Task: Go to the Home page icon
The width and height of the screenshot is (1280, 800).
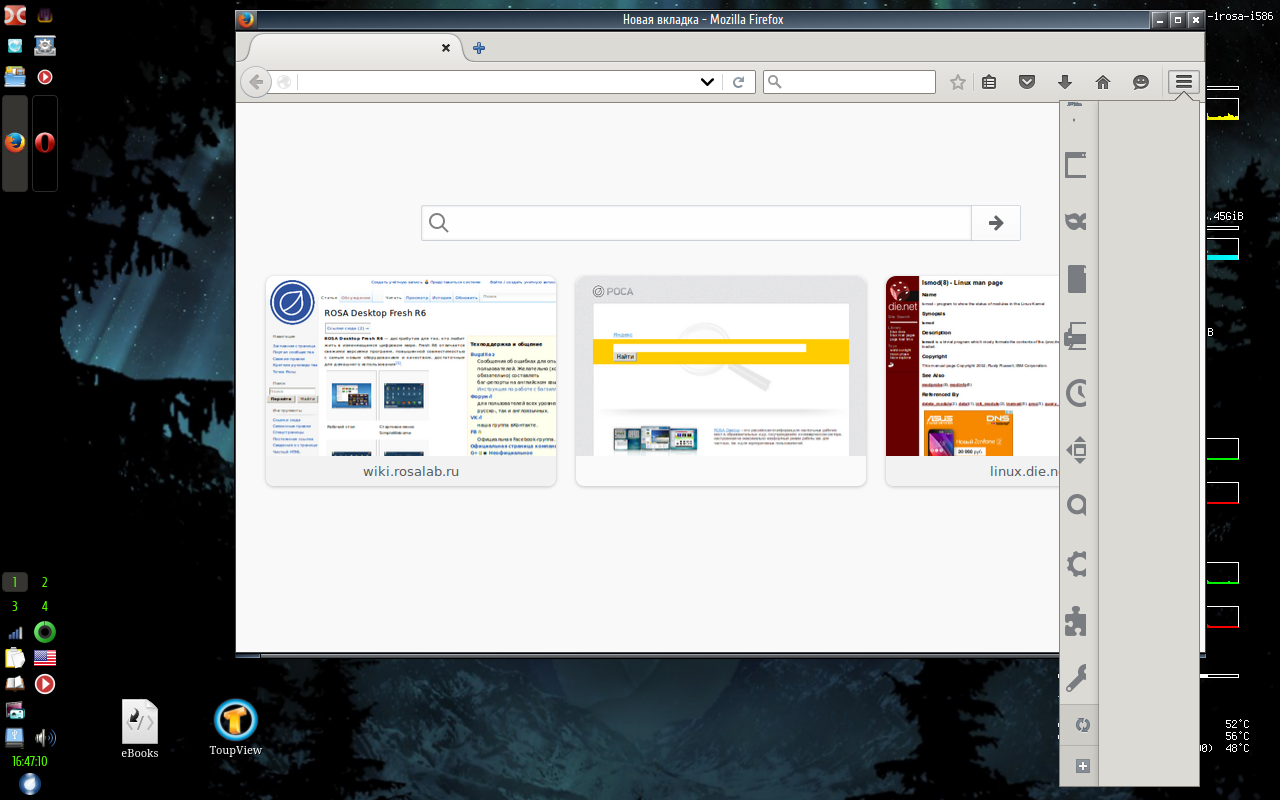Action: [x=1103, y=83]
